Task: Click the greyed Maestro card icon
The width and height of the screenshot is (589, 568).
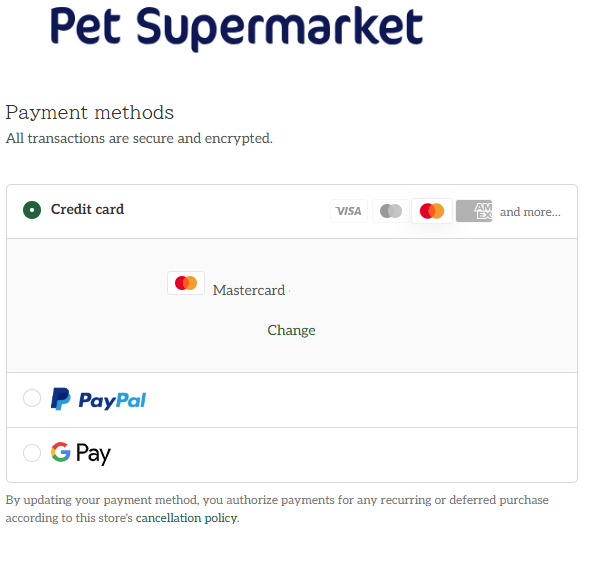Action: coord(391,211)
